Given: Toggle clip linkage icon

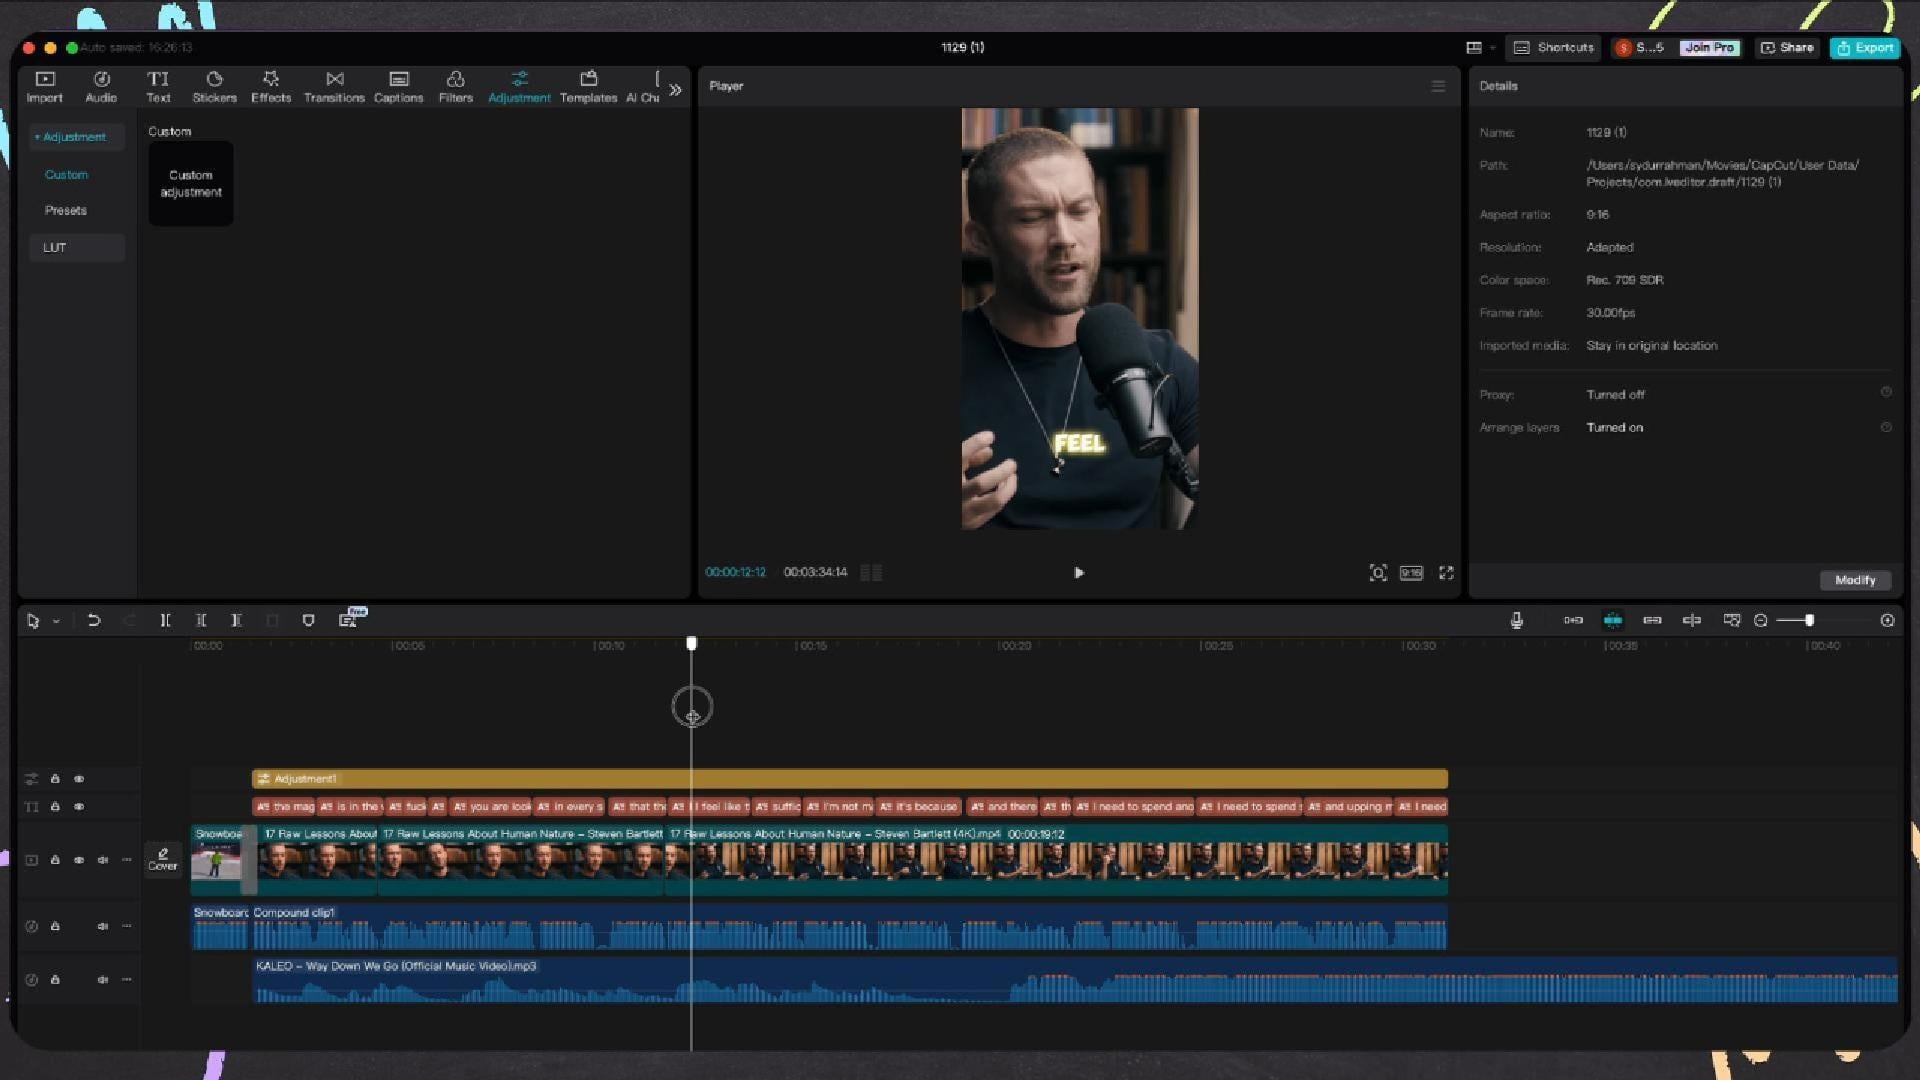Looking at the screenshot, I should [x=1652, y=621].
